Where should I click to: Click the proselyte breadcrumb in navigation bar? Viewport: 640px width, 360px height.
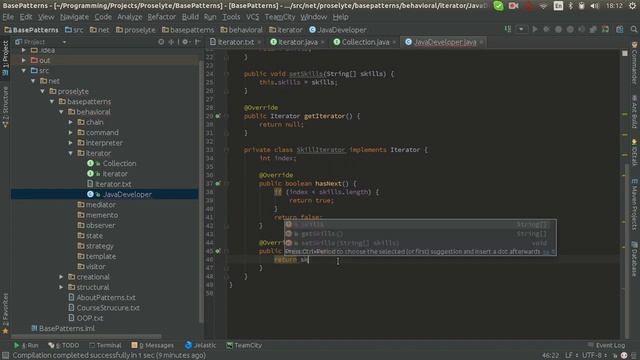136,30
